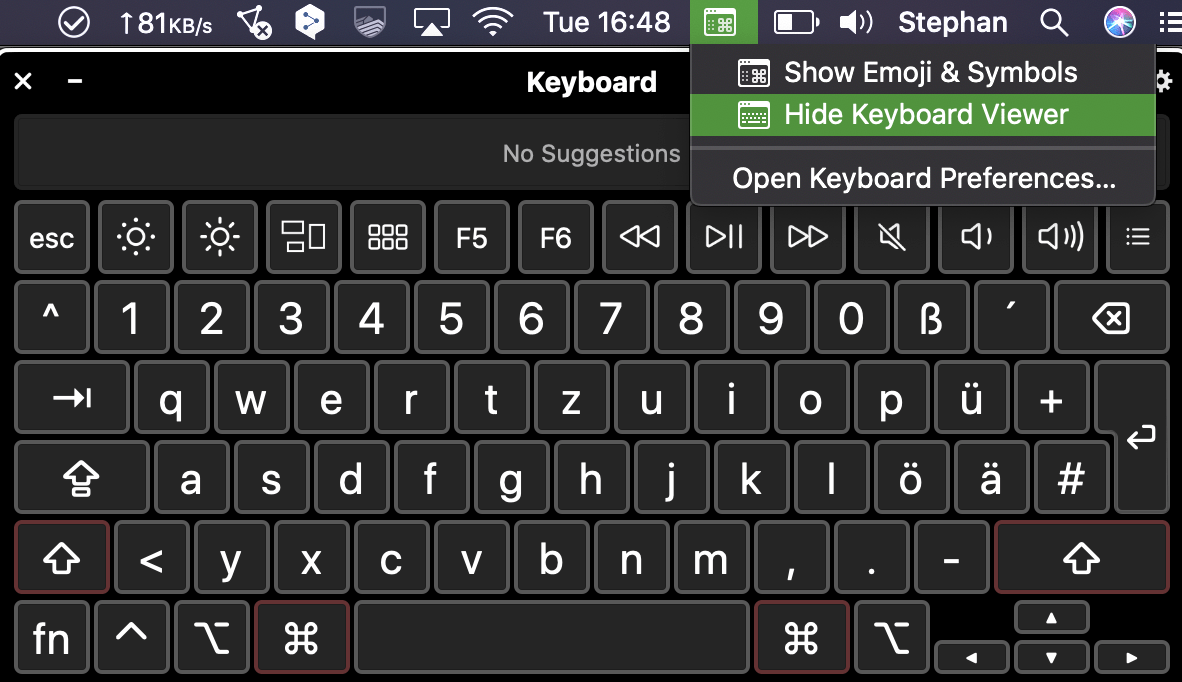Click the tab key
Viewport: 1182px width, 682px height.
[72, 397]
